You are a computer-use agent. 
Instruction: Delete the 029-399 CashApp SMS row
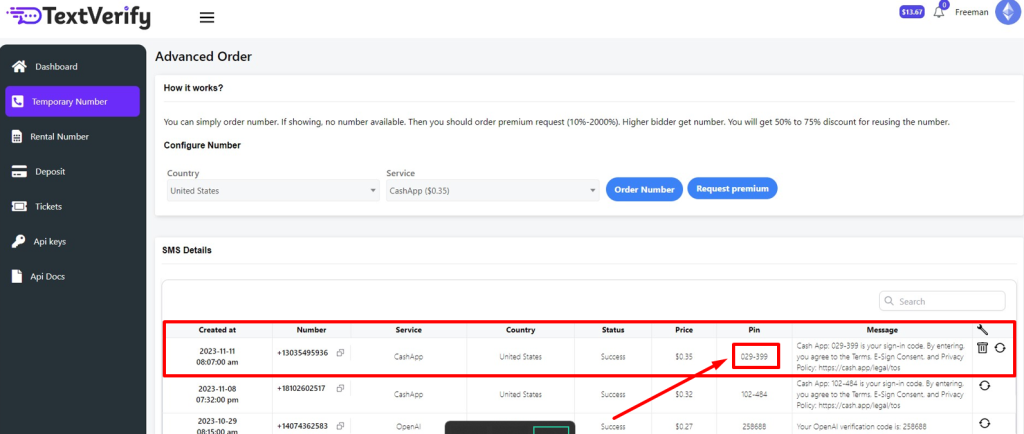[x=982, y=347]
